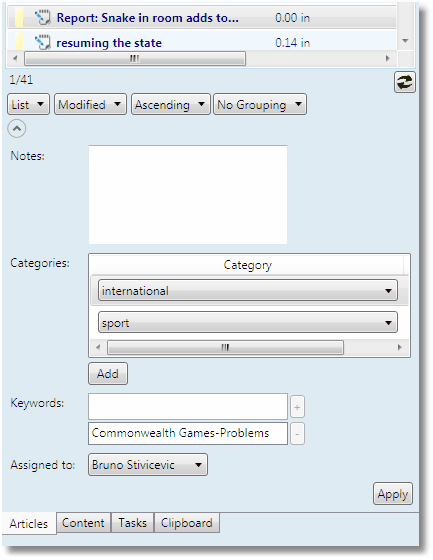Click the refresh list icon button
This screenshot has width=433, height=560.
point(404,82)
